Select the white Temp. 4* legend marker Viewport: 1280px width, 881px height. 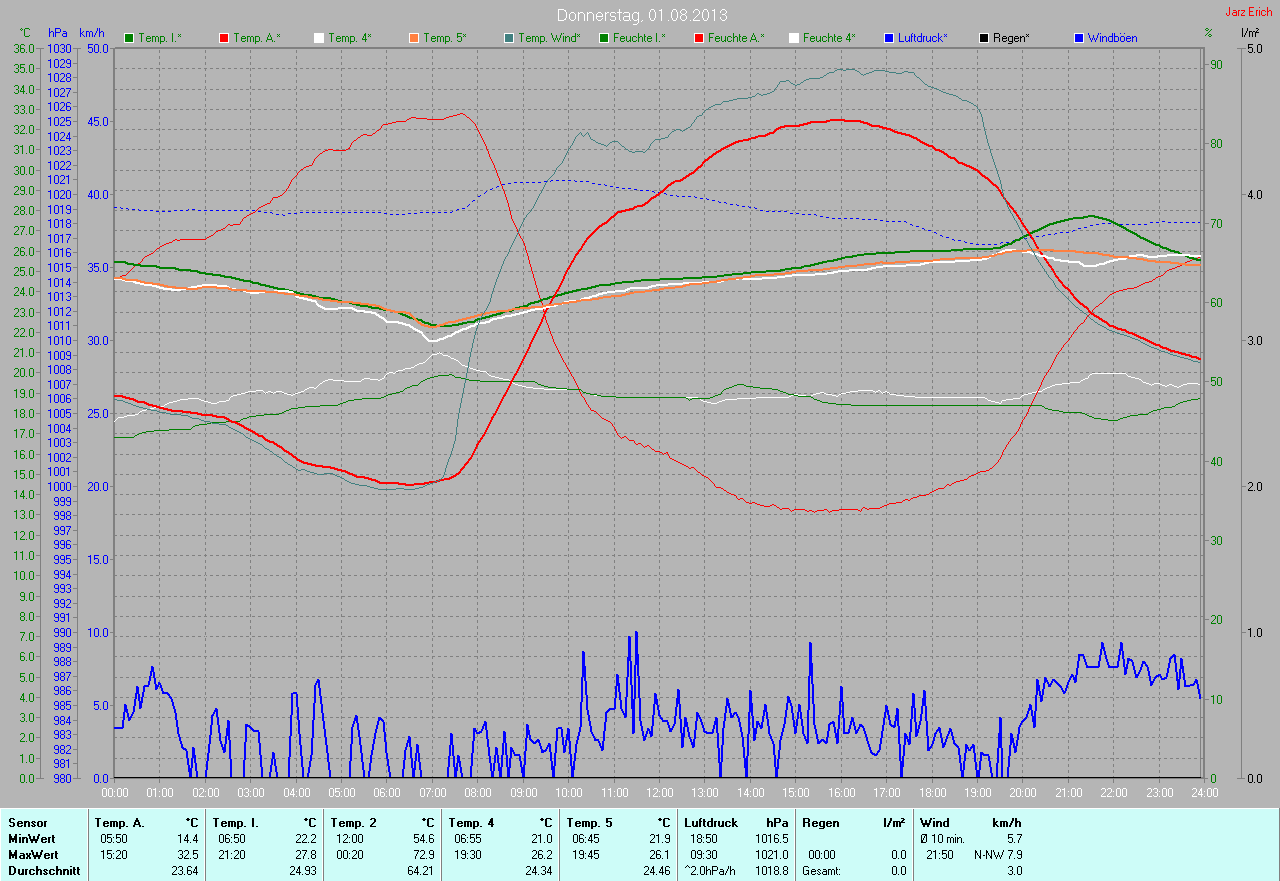319,38
